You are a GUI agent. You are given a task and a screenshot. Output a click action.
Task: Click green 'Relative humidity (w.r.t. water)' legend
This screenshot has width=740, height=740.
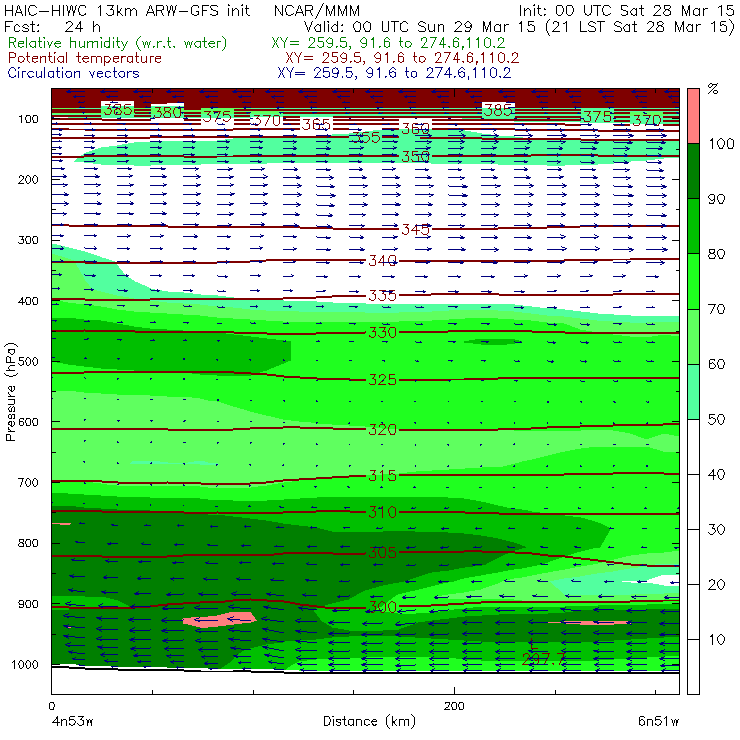click(118, 43)
